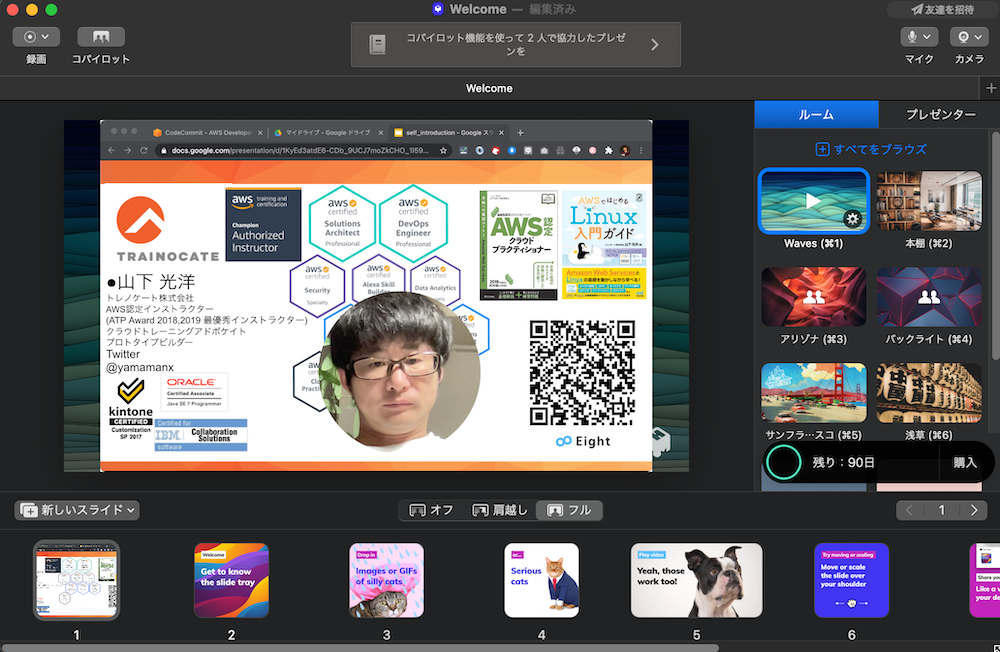Image resolution: width=1000 pixels, height=652 pixels.
Task: Click the Copilot (コパイロット) button
Action: 101,37
